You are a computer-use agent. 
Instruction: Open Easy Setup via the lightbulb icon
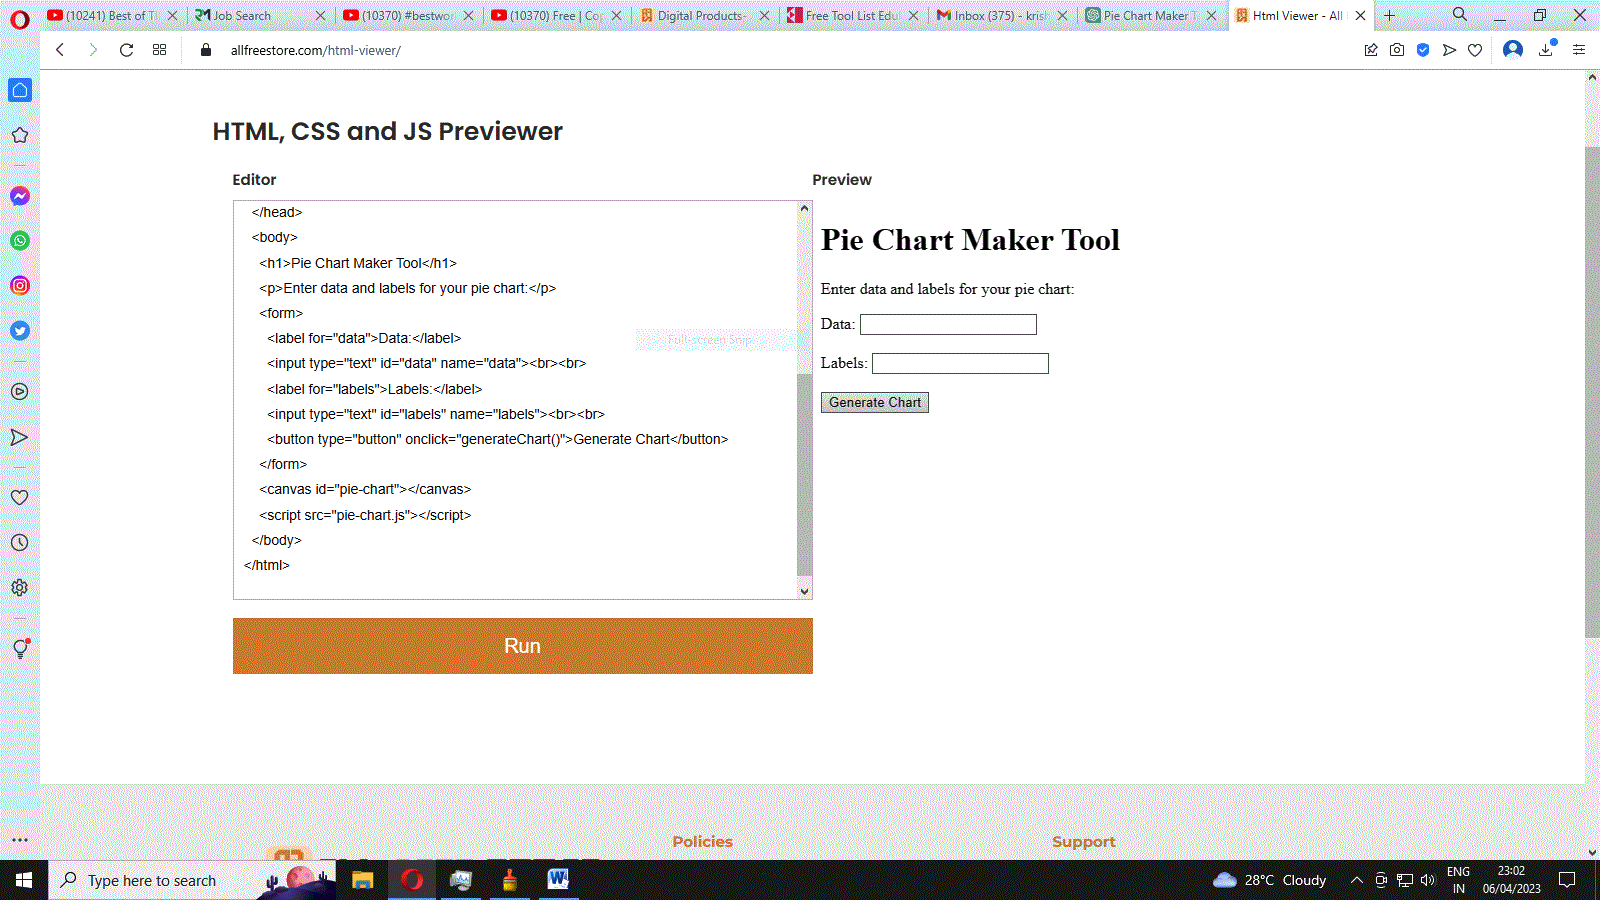pos(19,648)
